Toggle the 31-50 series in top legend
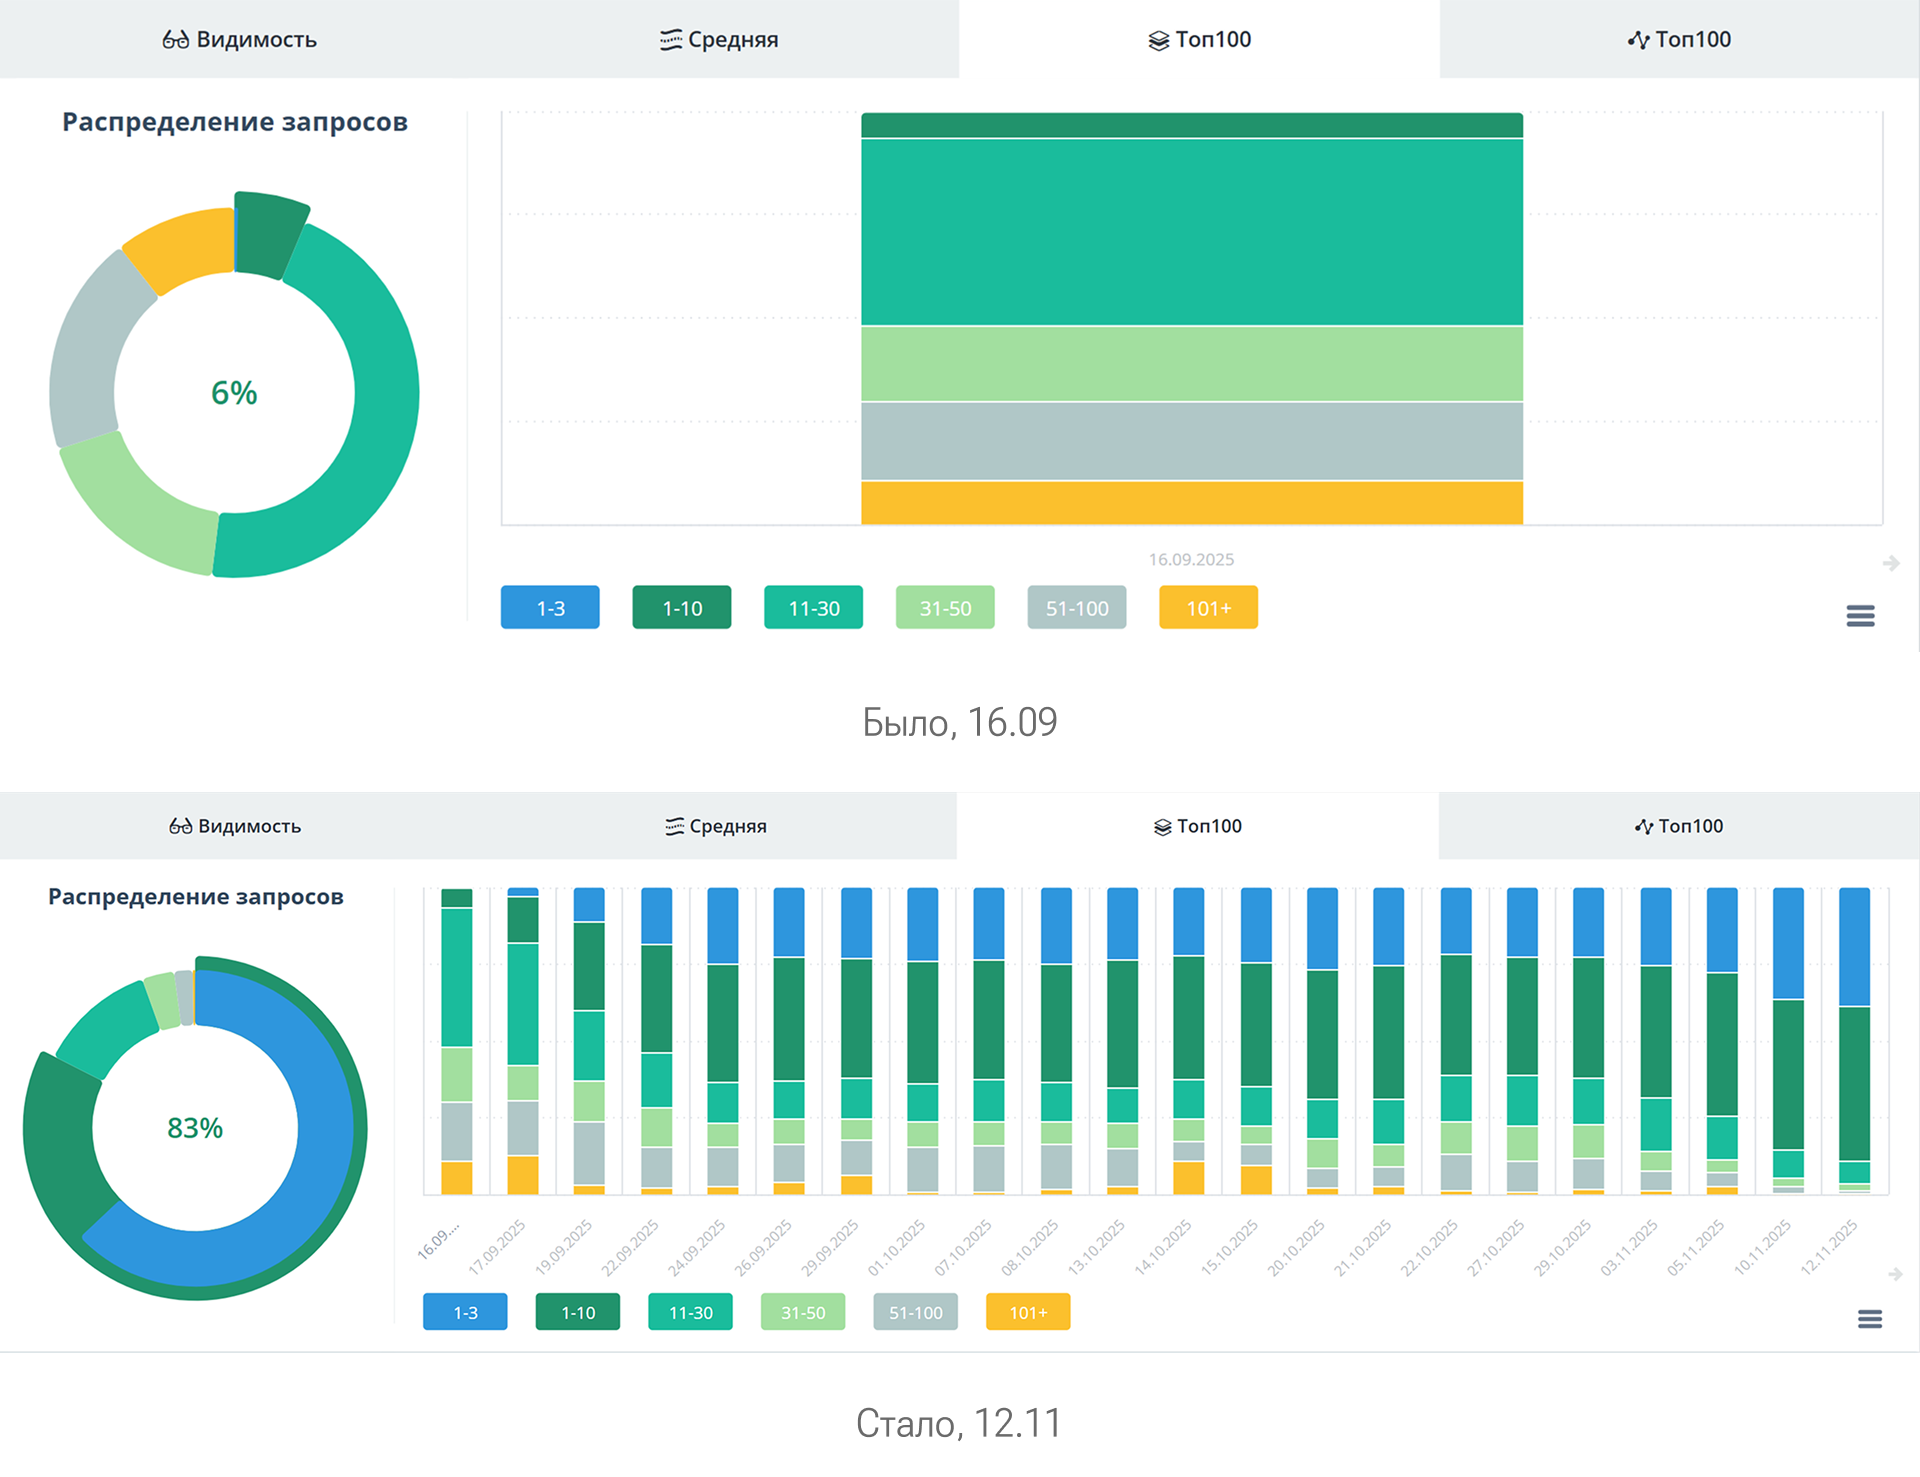Screen dimensions: 1920x1477 pos(945,608)
